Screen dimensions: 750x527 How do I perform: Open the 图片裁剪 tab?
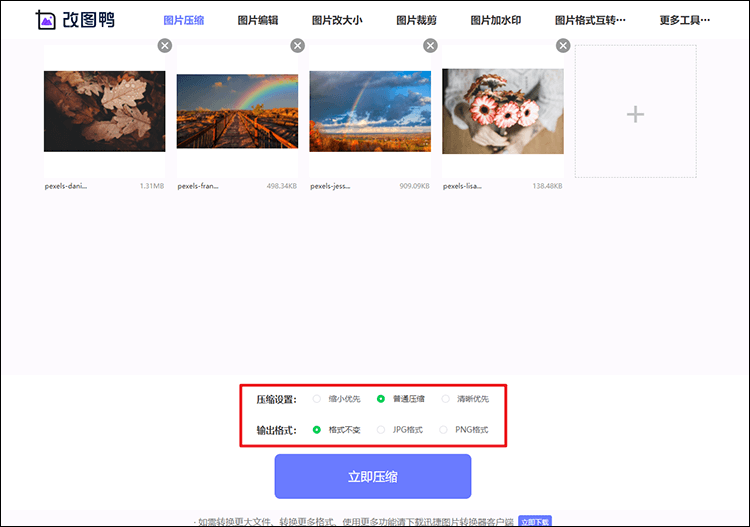[x=416, y=20]
